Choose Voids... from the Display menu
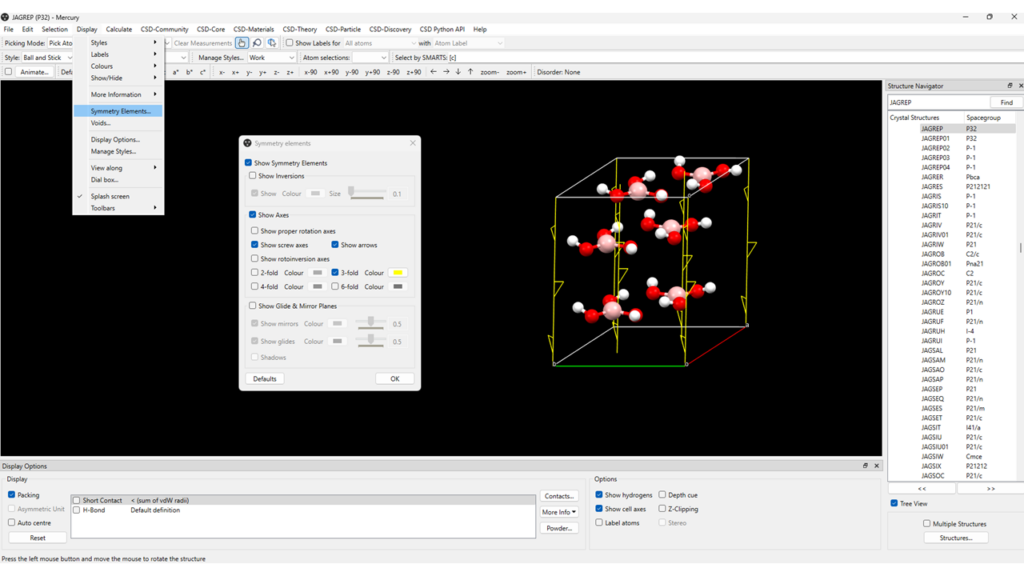Screen dimensions: 1024x576 pyautogui.click(x=101, y=123)
